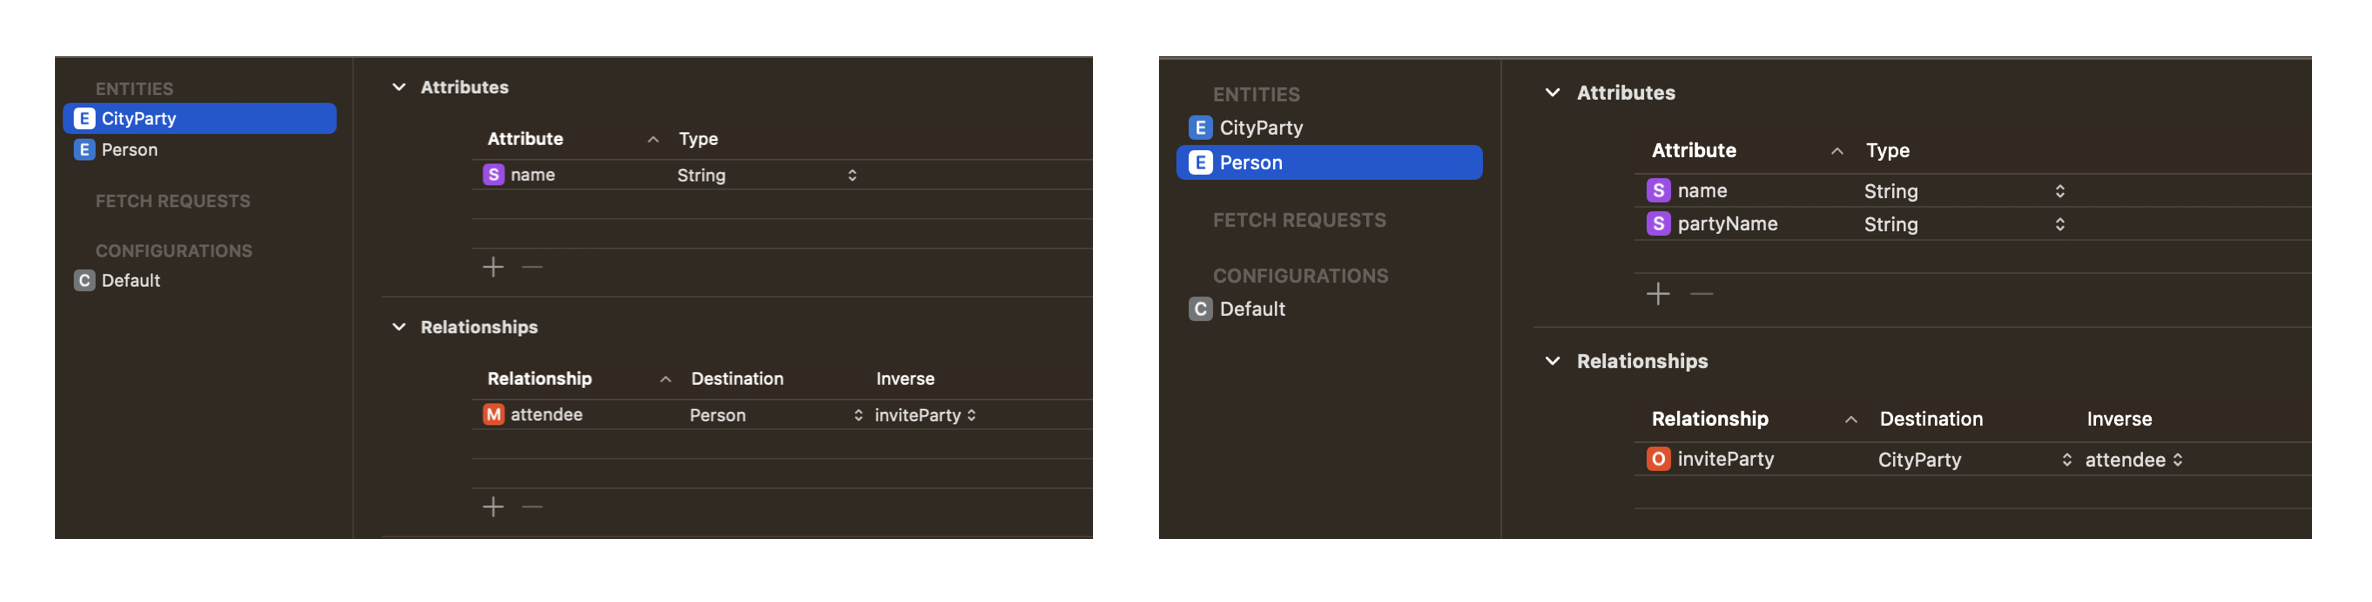The height and width of the screenshot is (602, 2372).
Task: Add a relationship with the plus icon under attendee
Action: [493, 507]
